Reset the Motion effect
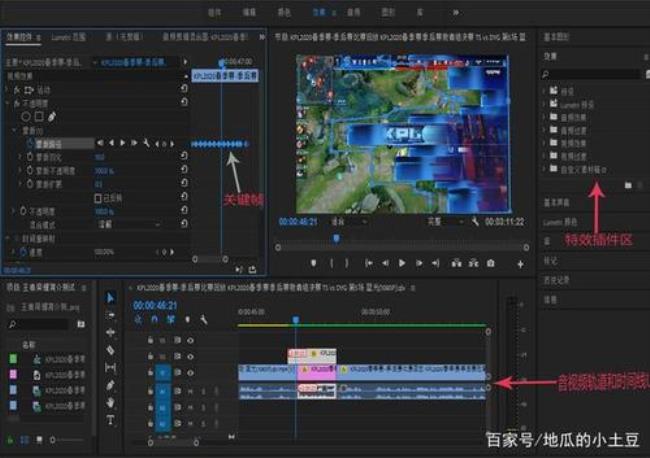Viewport: 650px width, 458px height. (x=184, y=88)
